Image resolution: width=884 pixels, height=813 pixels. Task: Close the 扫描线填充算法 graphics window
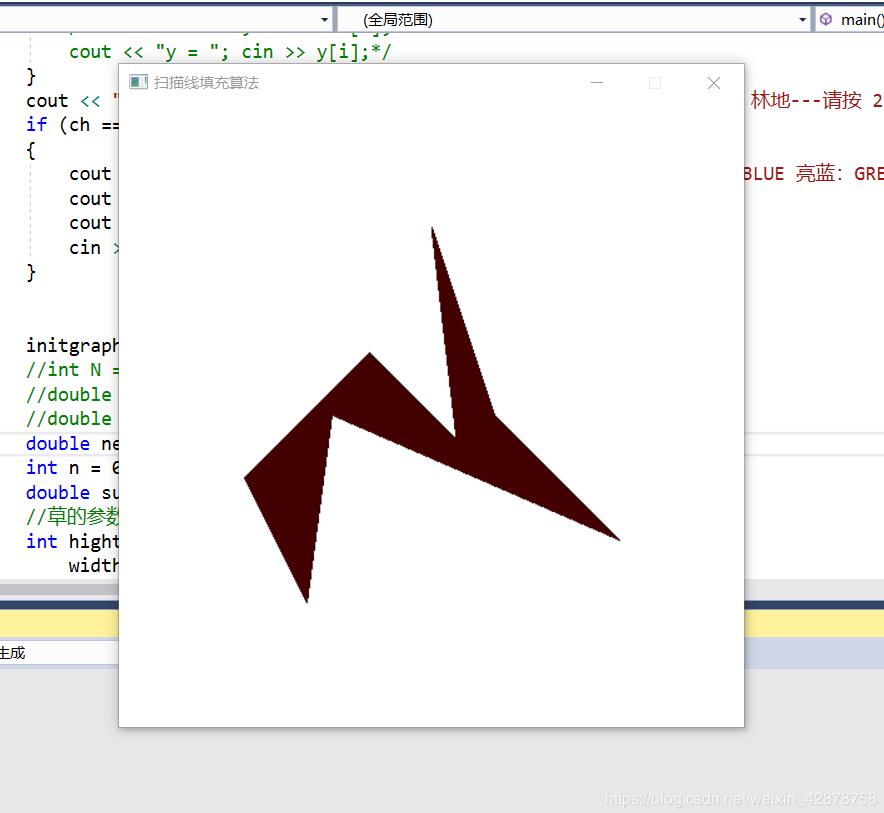point(713,83)
